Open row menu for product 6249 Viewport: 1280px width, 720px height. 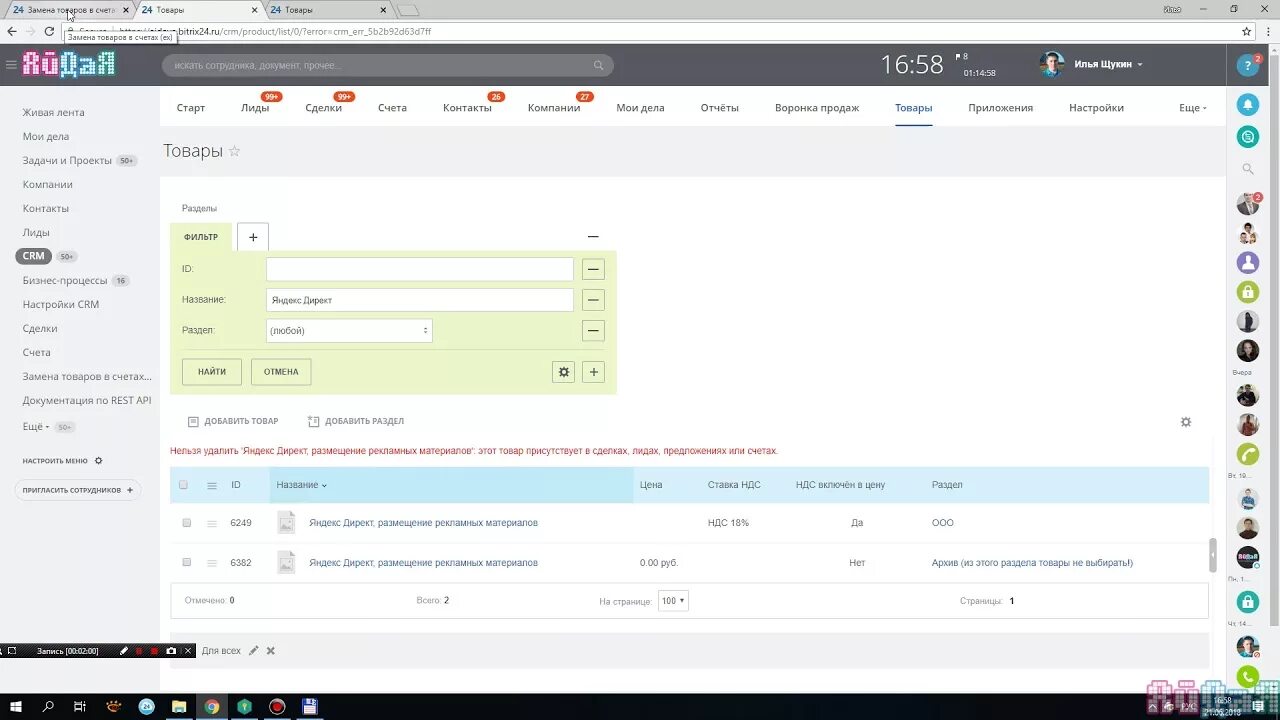[x=211, y=523]
